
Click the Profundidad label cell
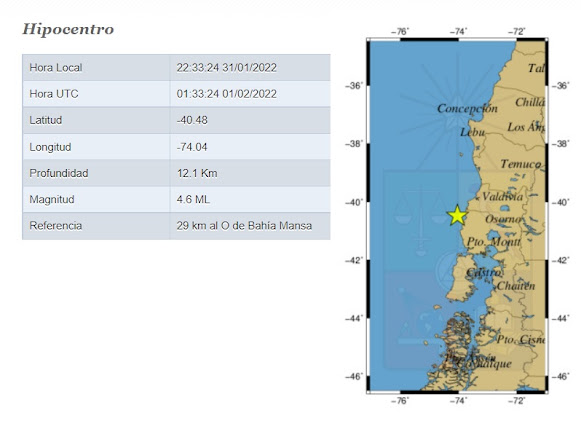click(x=96, y=173)
